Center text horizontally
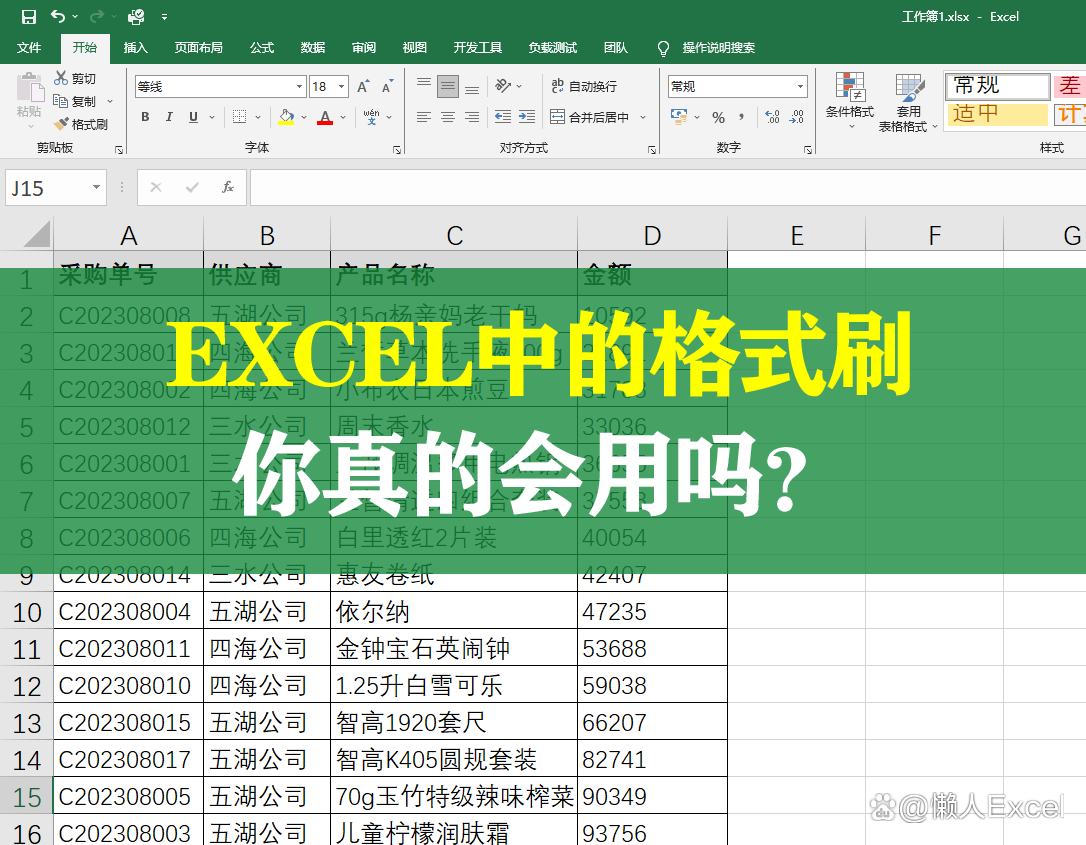 [x=448, y=117]
